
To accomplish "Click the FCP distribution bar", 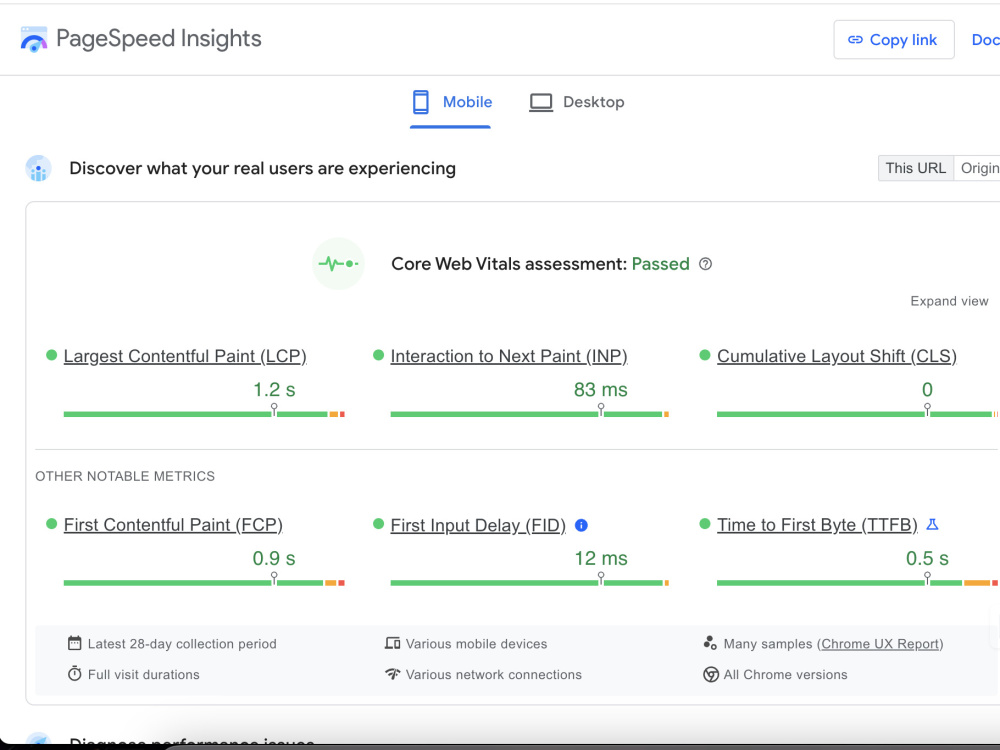I will [204, 583].
